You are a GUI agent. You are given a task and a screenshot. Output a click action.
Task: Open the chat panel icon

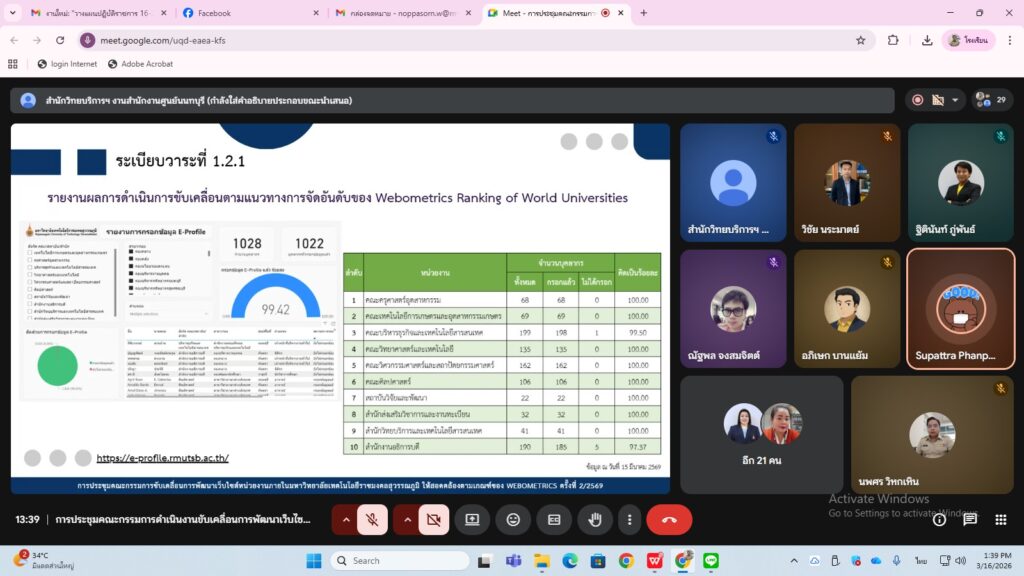[x=970, y=519]
